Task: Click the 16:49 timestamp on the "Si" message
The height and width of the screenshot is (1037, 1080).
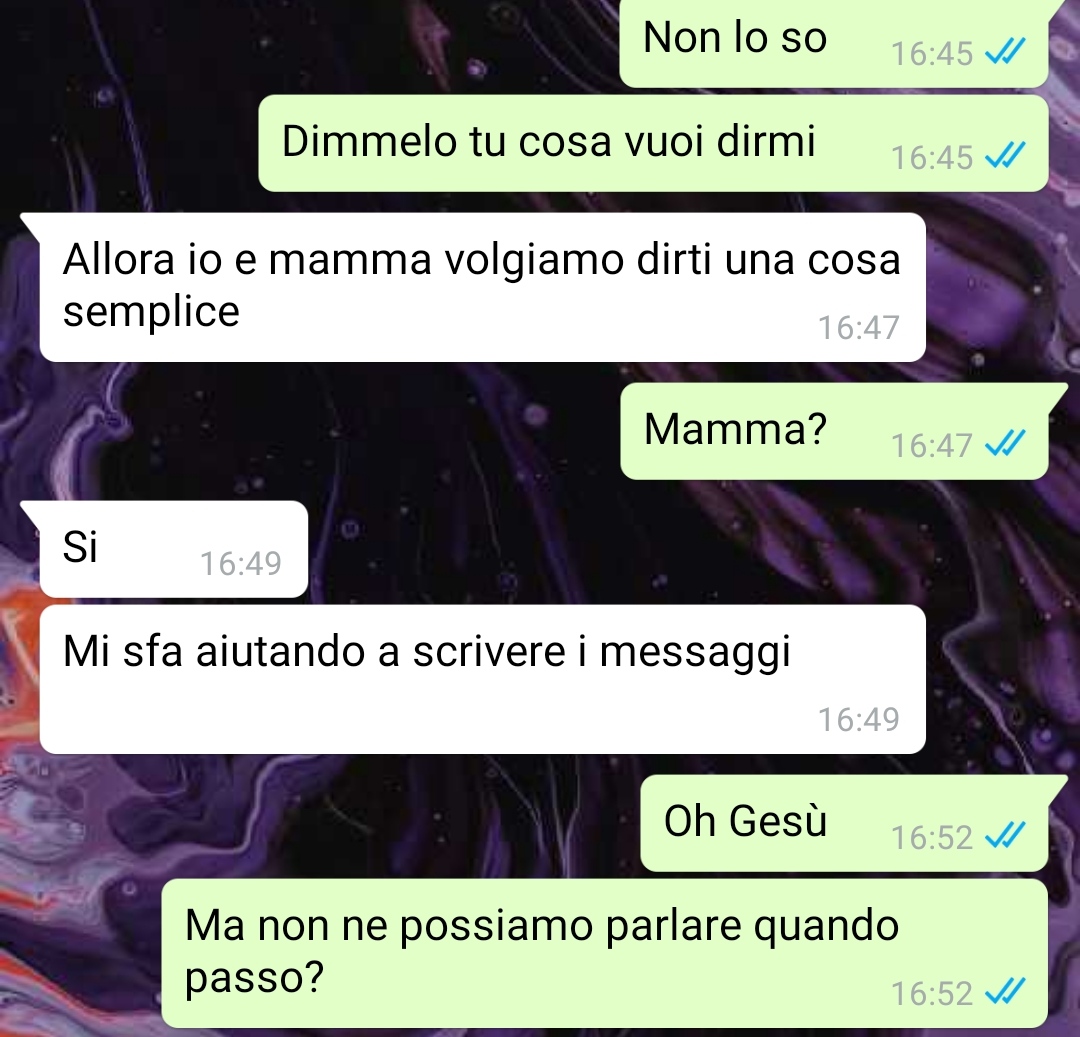Action: click(240, 563)
